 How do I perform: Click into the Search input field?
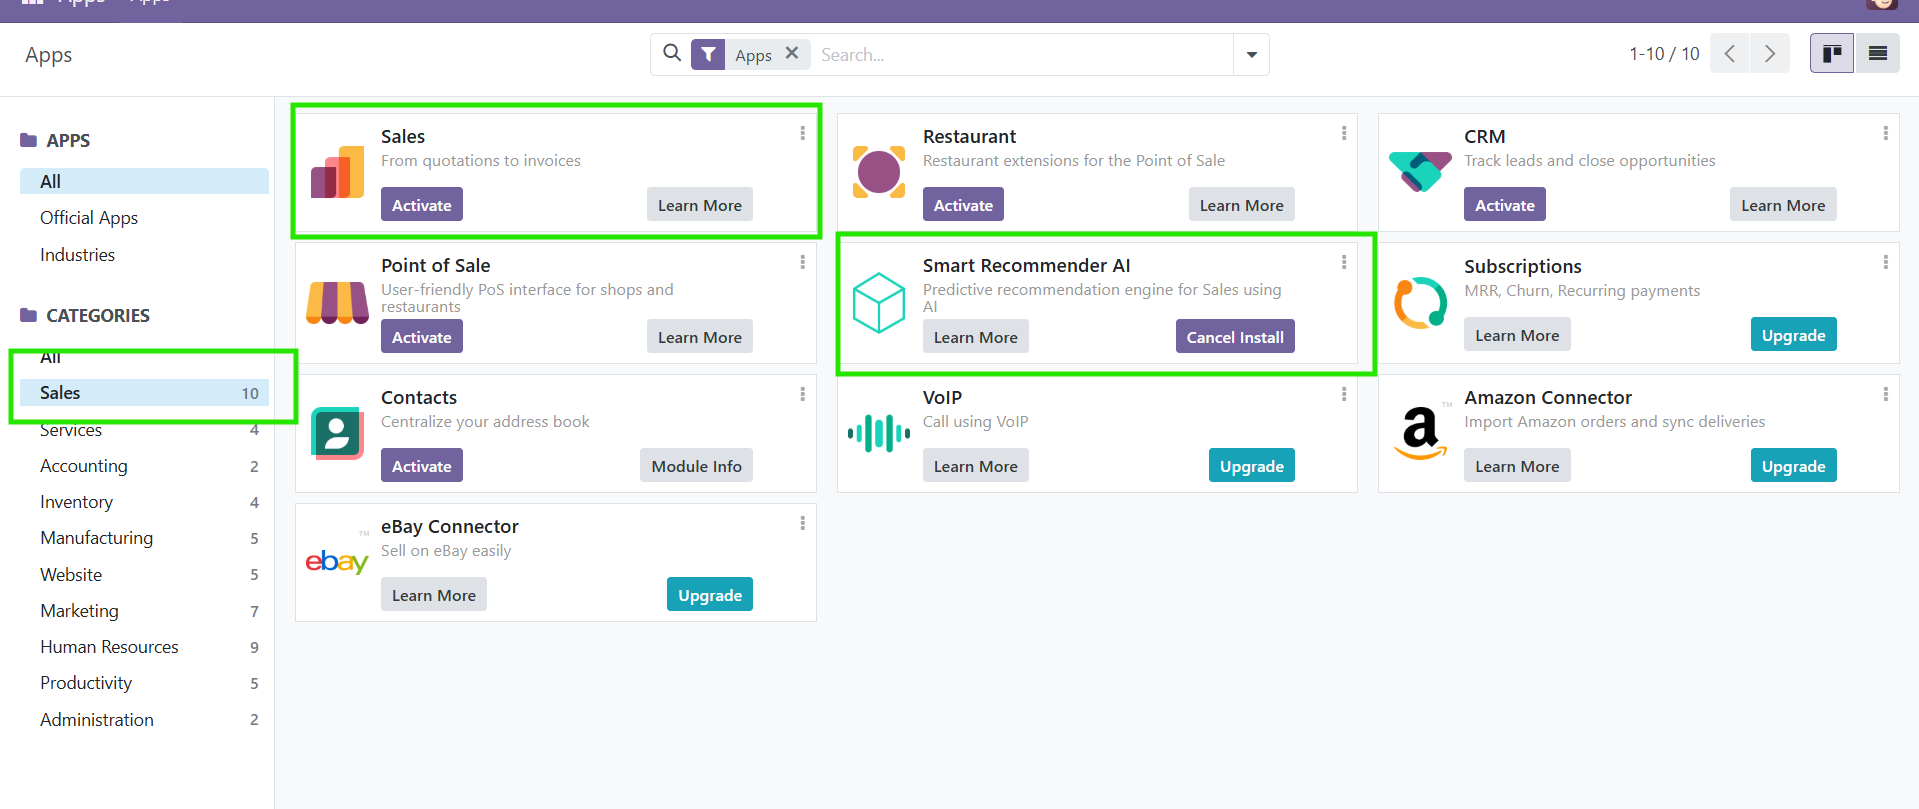pyautogui.click(x=1020, y=55)
